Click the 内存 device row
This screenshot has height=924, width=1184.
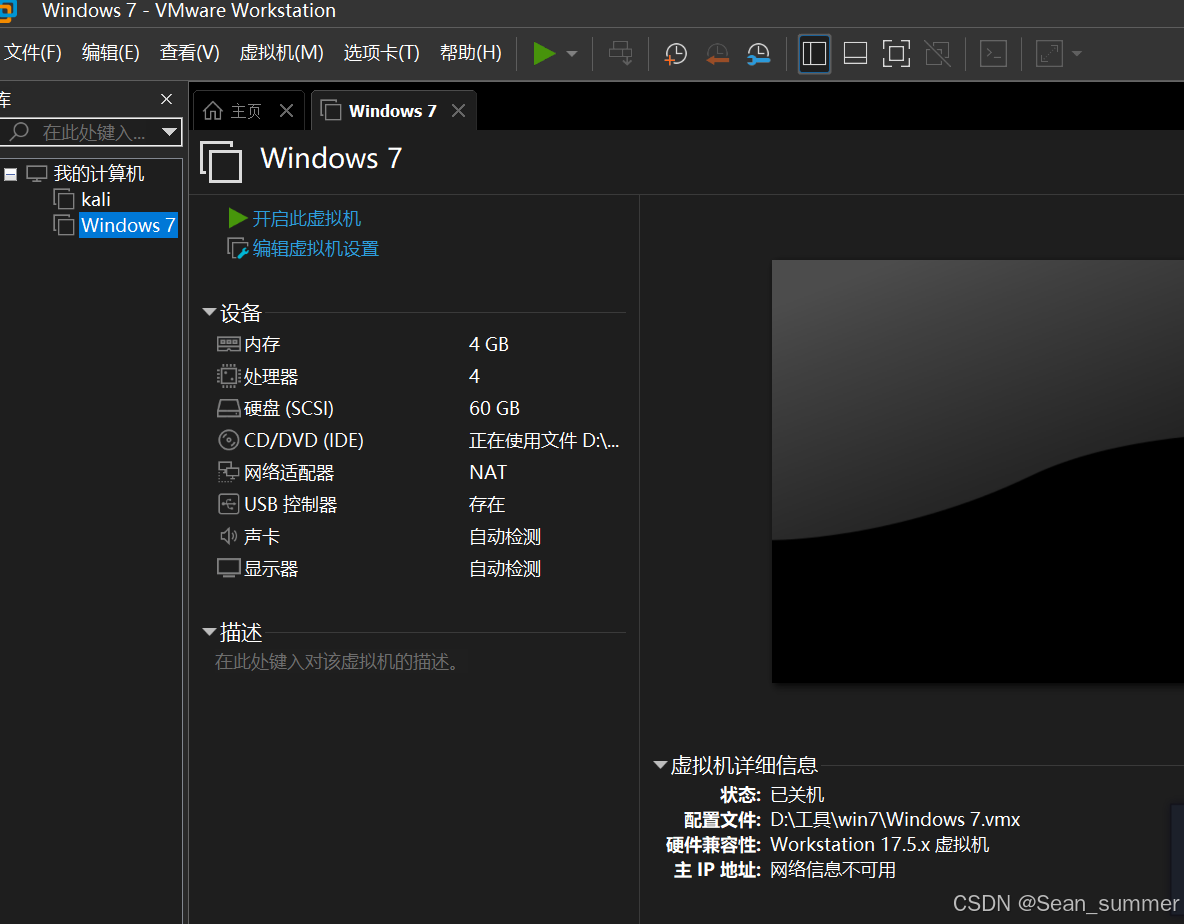[419, 344]
